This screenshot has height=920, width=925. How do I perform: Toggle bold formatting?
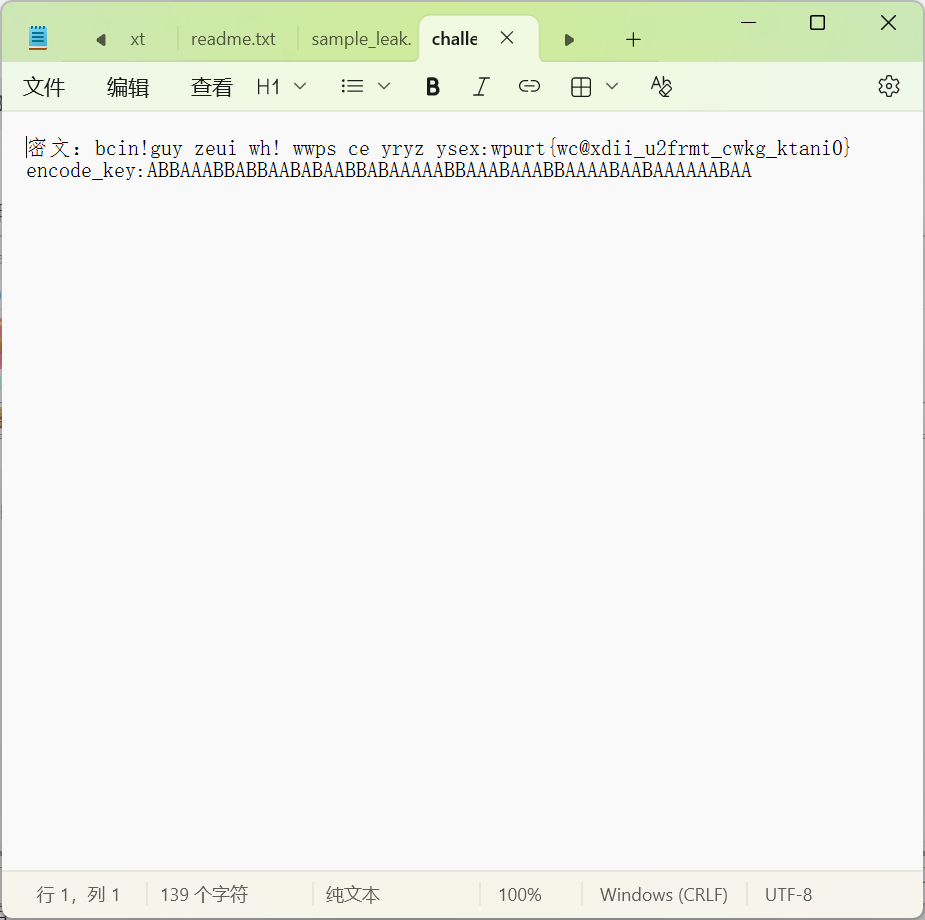coord(433,87)
